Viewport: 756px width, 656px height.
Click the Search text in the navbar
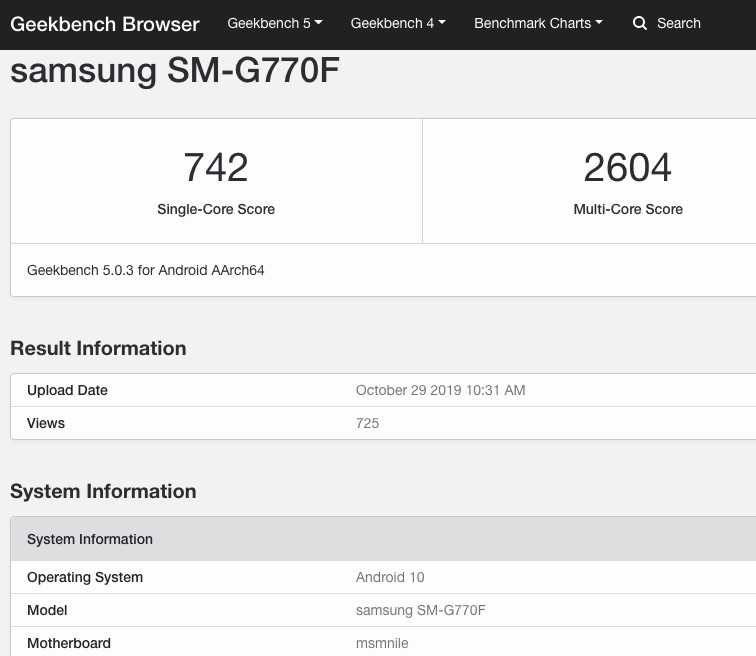coord(678,23)
